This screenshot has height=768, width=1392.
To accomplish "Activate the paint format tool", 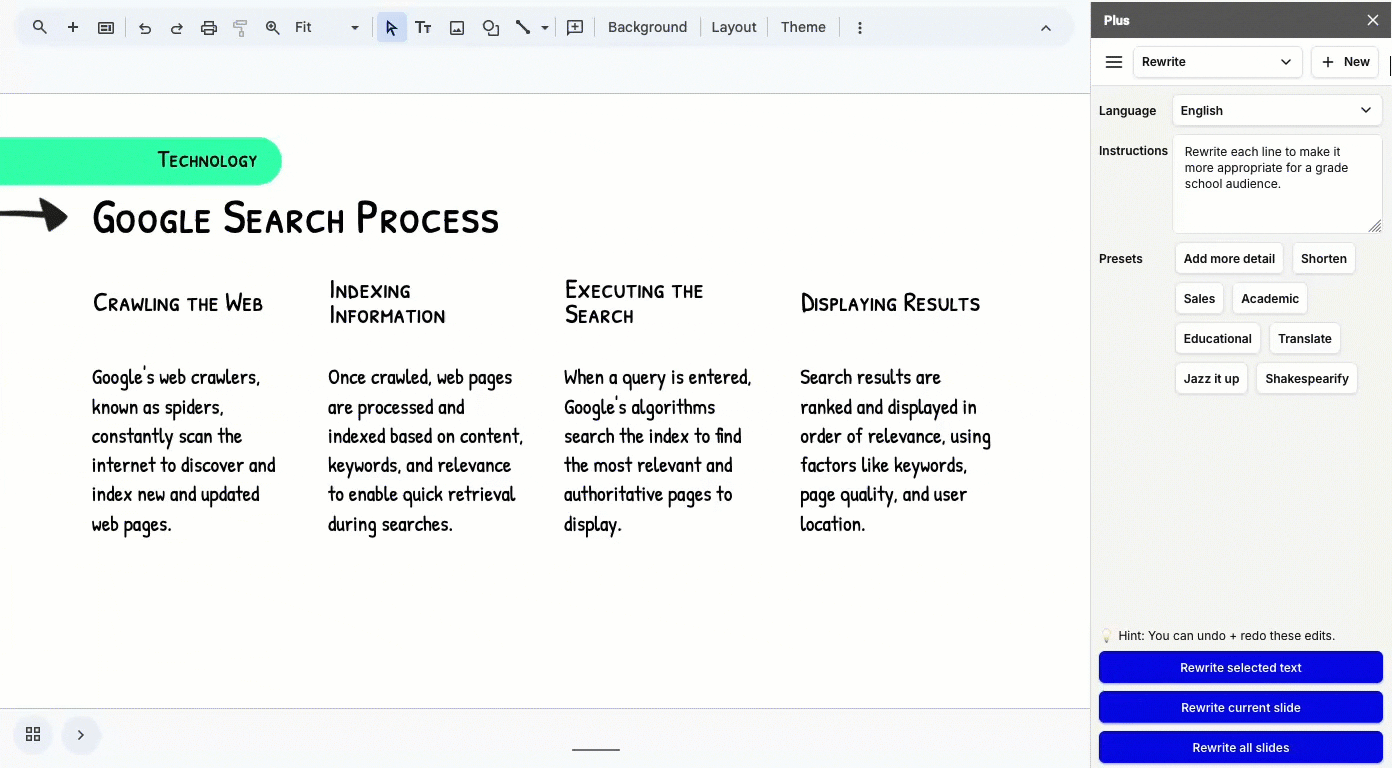I will tap(240, 28).
